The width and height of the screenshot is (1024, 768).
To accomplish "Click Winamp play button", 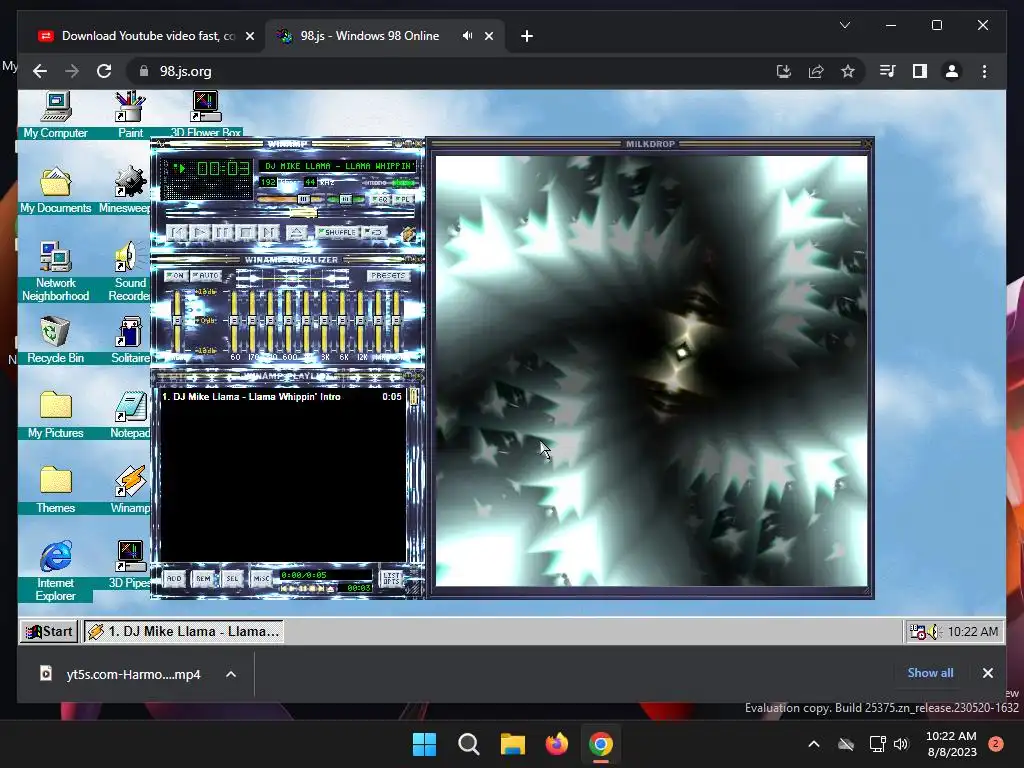I will [199, 232].
